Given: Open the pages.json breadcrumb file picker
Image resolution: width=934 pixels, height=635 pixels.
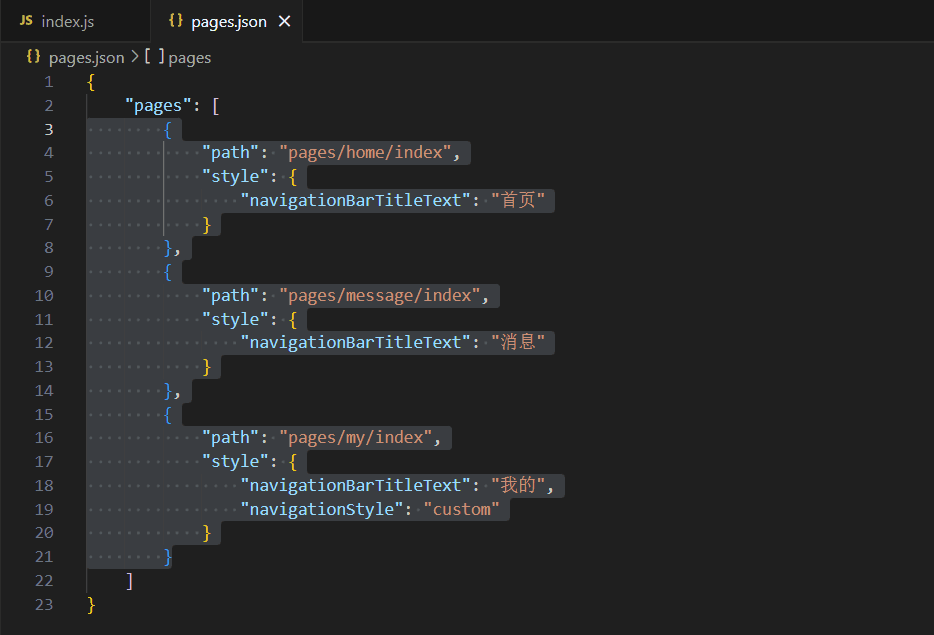Looking at the screenshot, I should (x=86, y=57).
